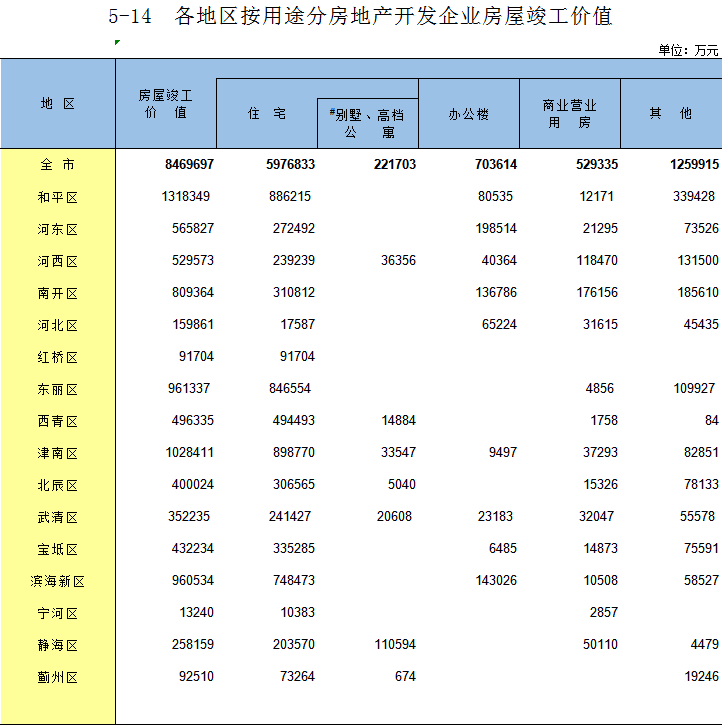The width and height of the screenshot is (722, 725).
Task: Select the '南开区' row label
Action: coord(58,293)
